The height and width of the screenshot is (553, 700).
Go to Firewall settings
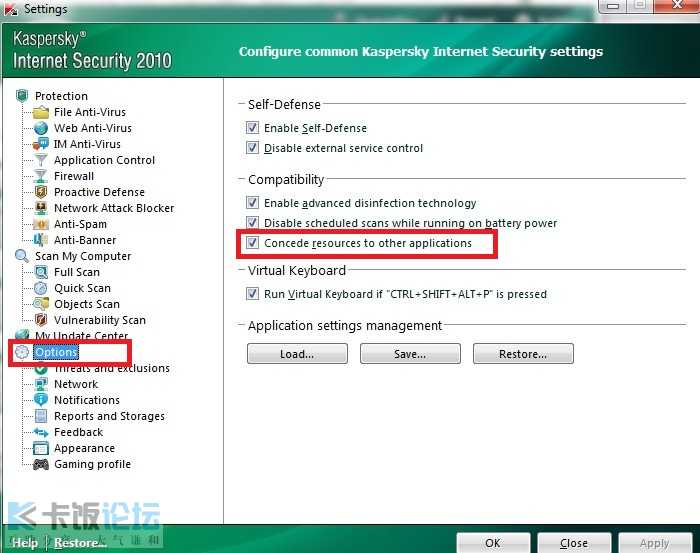pos(74,176)
